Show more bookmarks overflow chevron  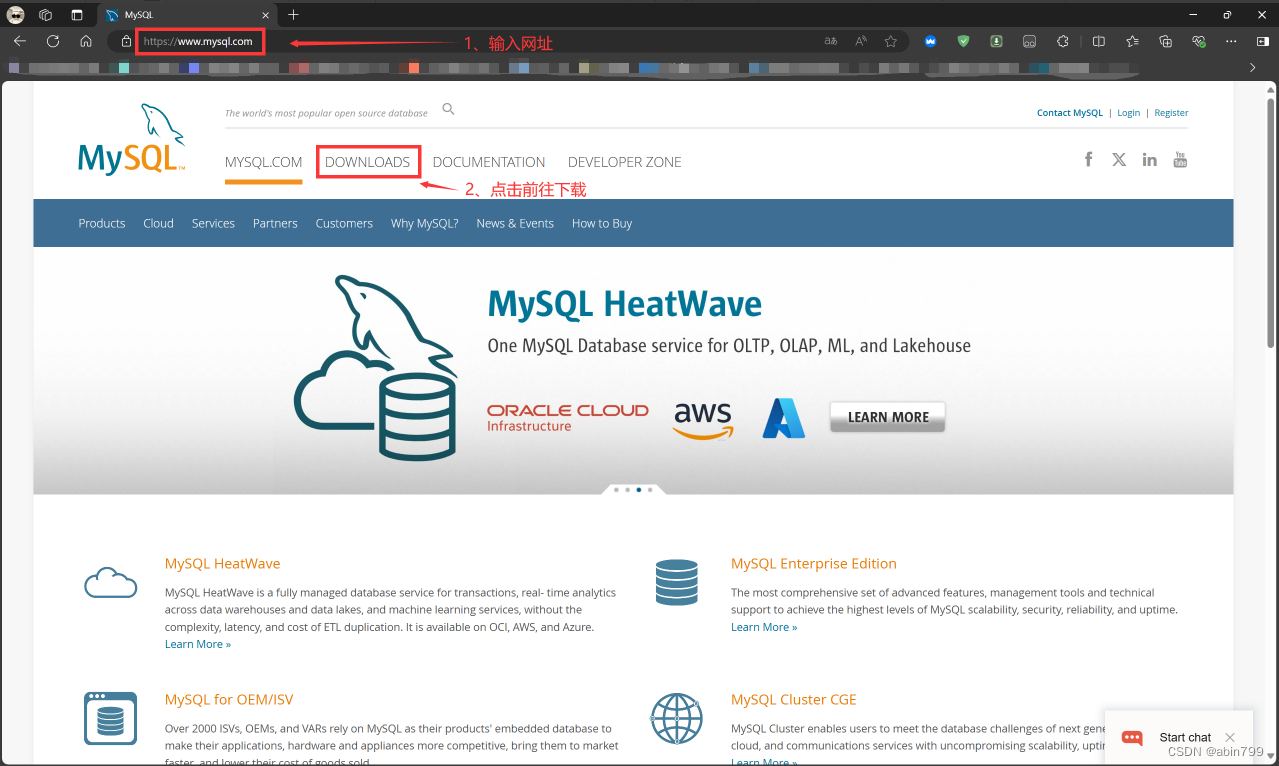click(1253, 67)
